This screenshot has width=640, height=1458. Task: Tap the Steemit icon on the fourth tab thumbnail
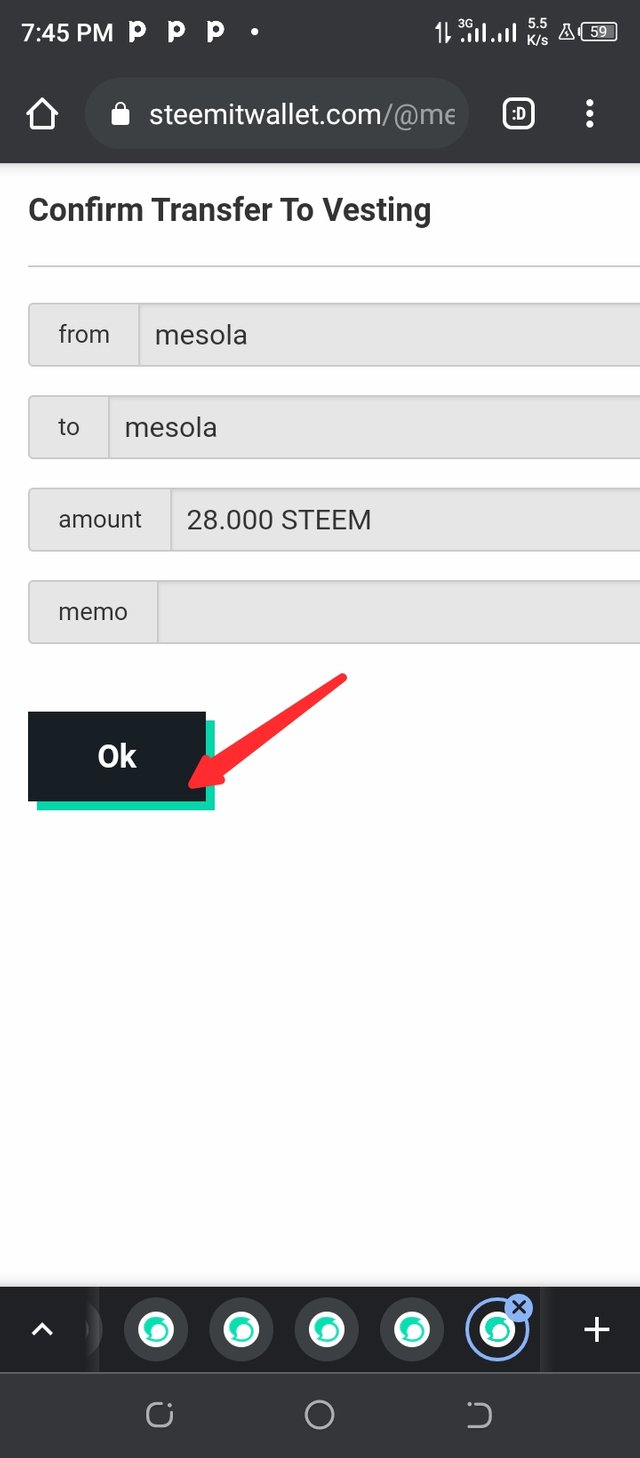[x=411, y=1329]
